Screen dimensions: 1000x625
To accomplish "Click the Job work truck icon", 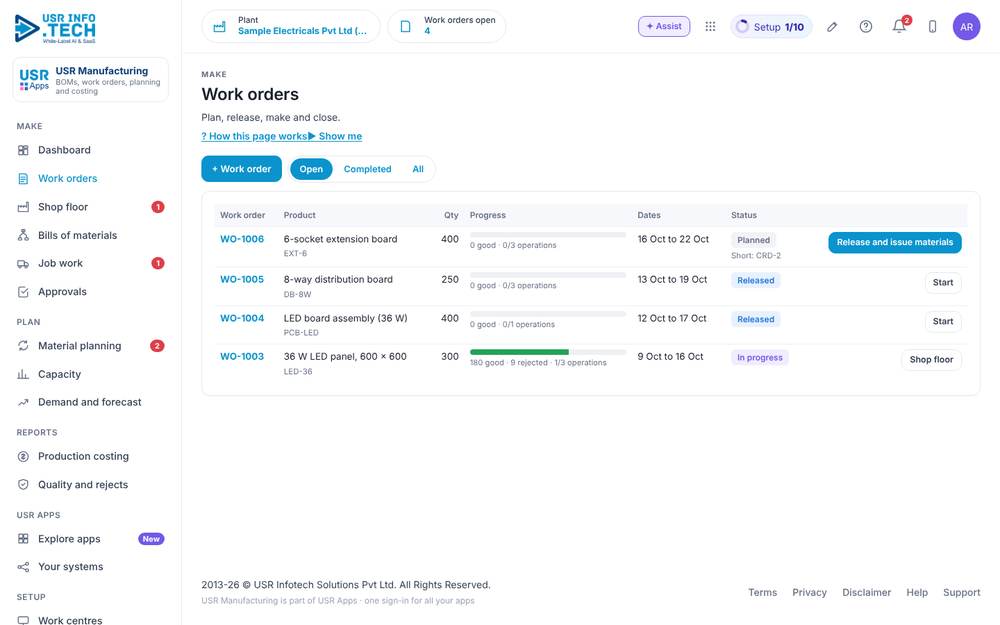I will click(x=23, y=263).
